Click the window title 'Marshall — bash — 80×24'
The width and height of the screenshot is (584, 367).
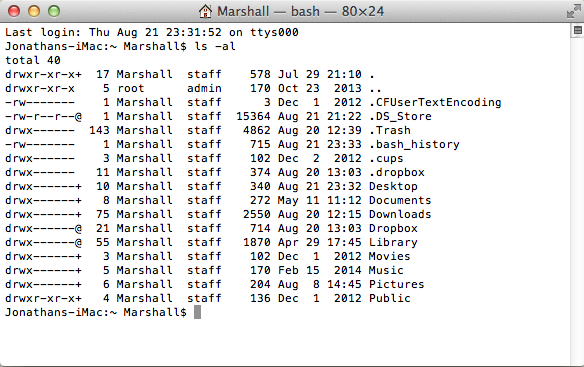click(x=300, y=11)
